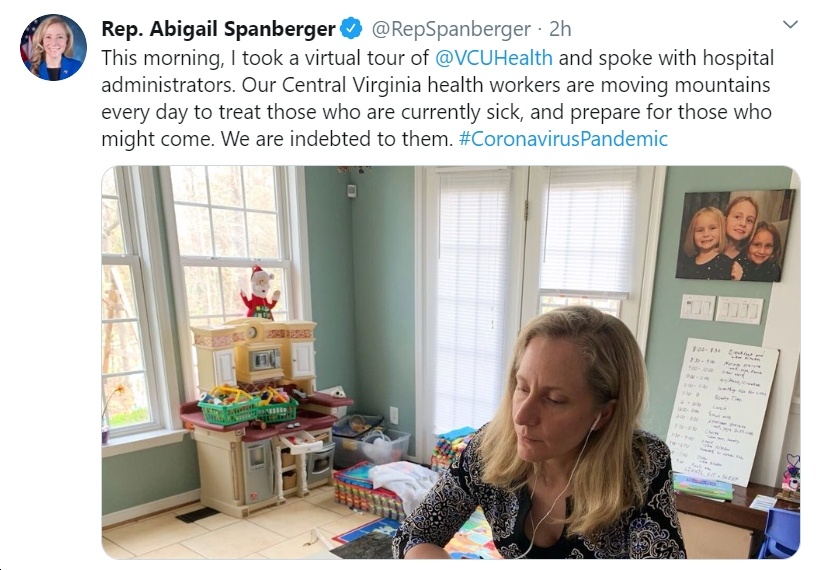Open the profile avatar picture
The height and width of the screenshot is (570, 821).
coord(53,48)
